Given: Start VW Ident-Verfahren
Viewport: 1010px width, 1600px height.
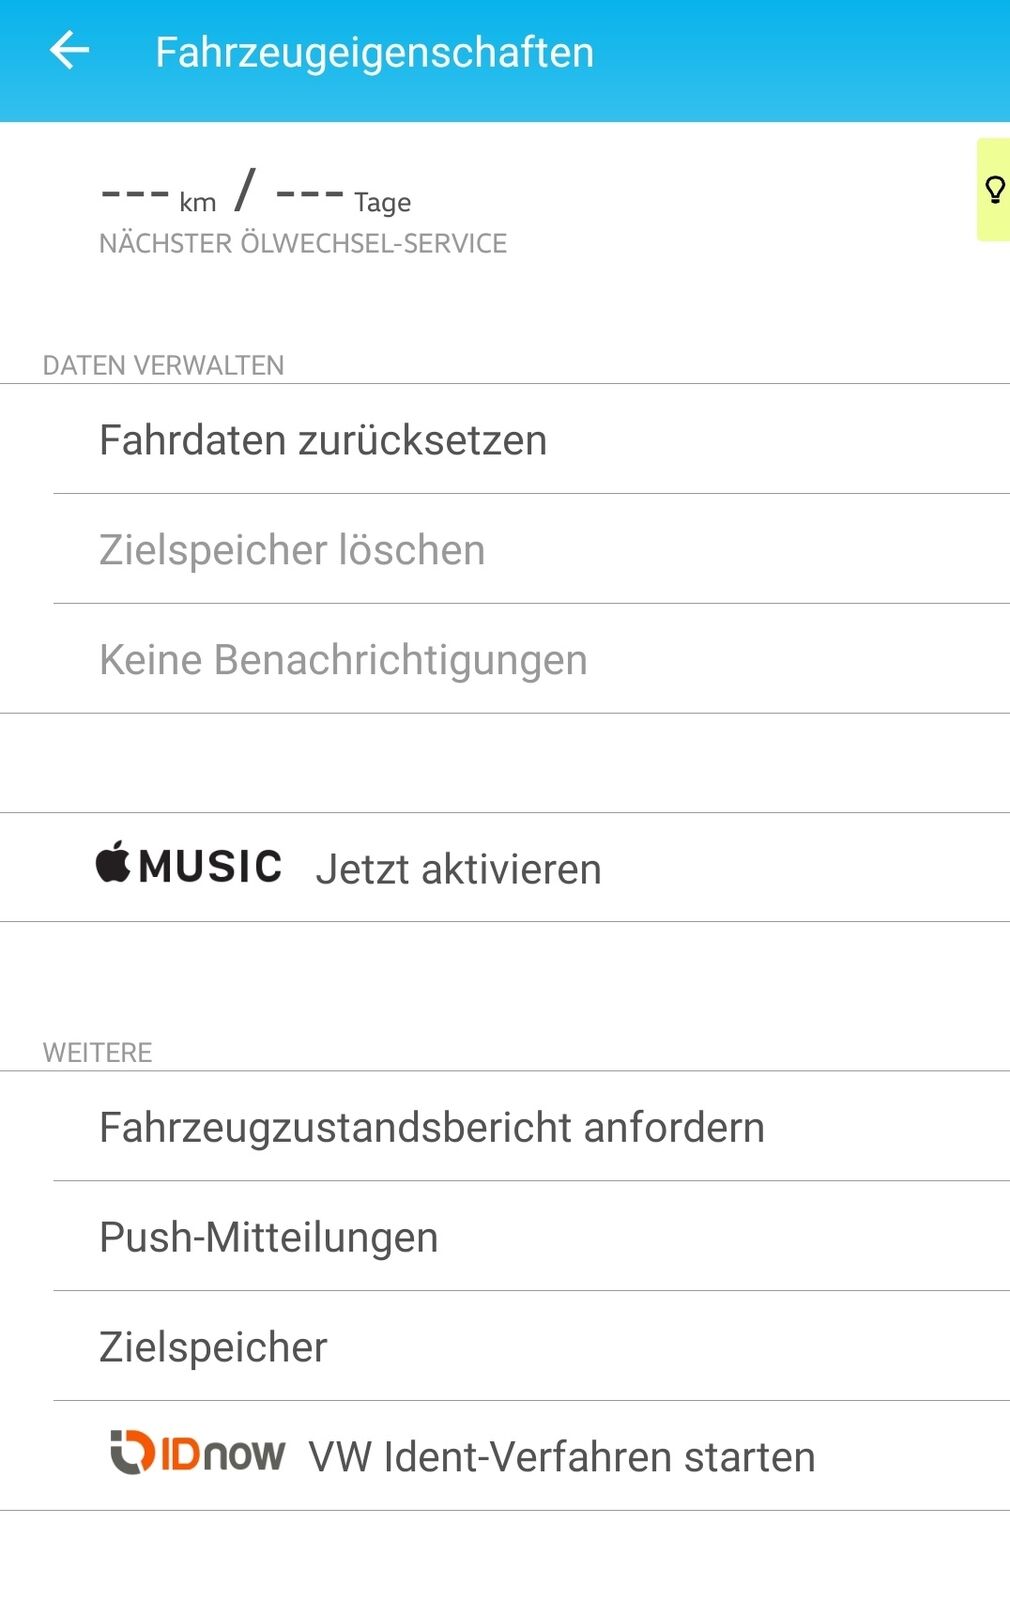Looking at the screenshot, I should 563,1456.
